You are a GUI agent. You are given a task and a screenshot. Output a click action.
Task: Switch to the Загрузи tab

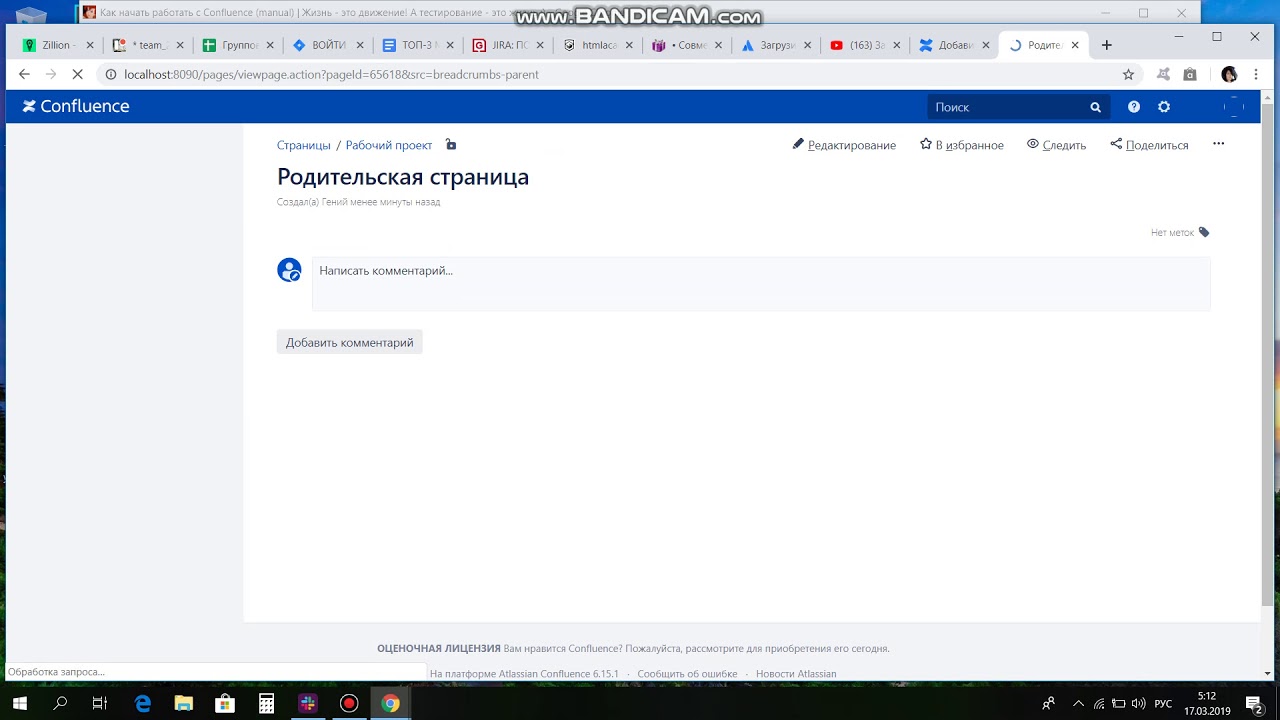pos(776,45)
